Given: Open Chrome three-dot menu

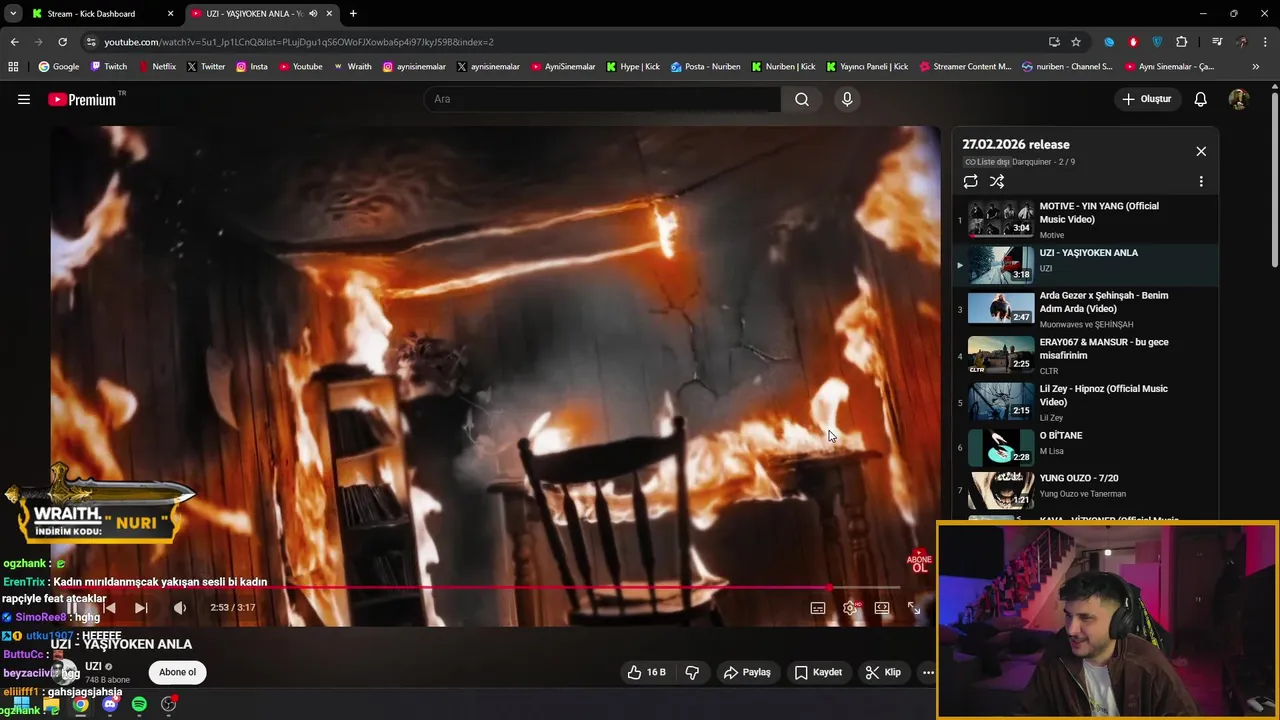Looking at the screenshot, I should pyautogui.click(x=1267, y=42).
